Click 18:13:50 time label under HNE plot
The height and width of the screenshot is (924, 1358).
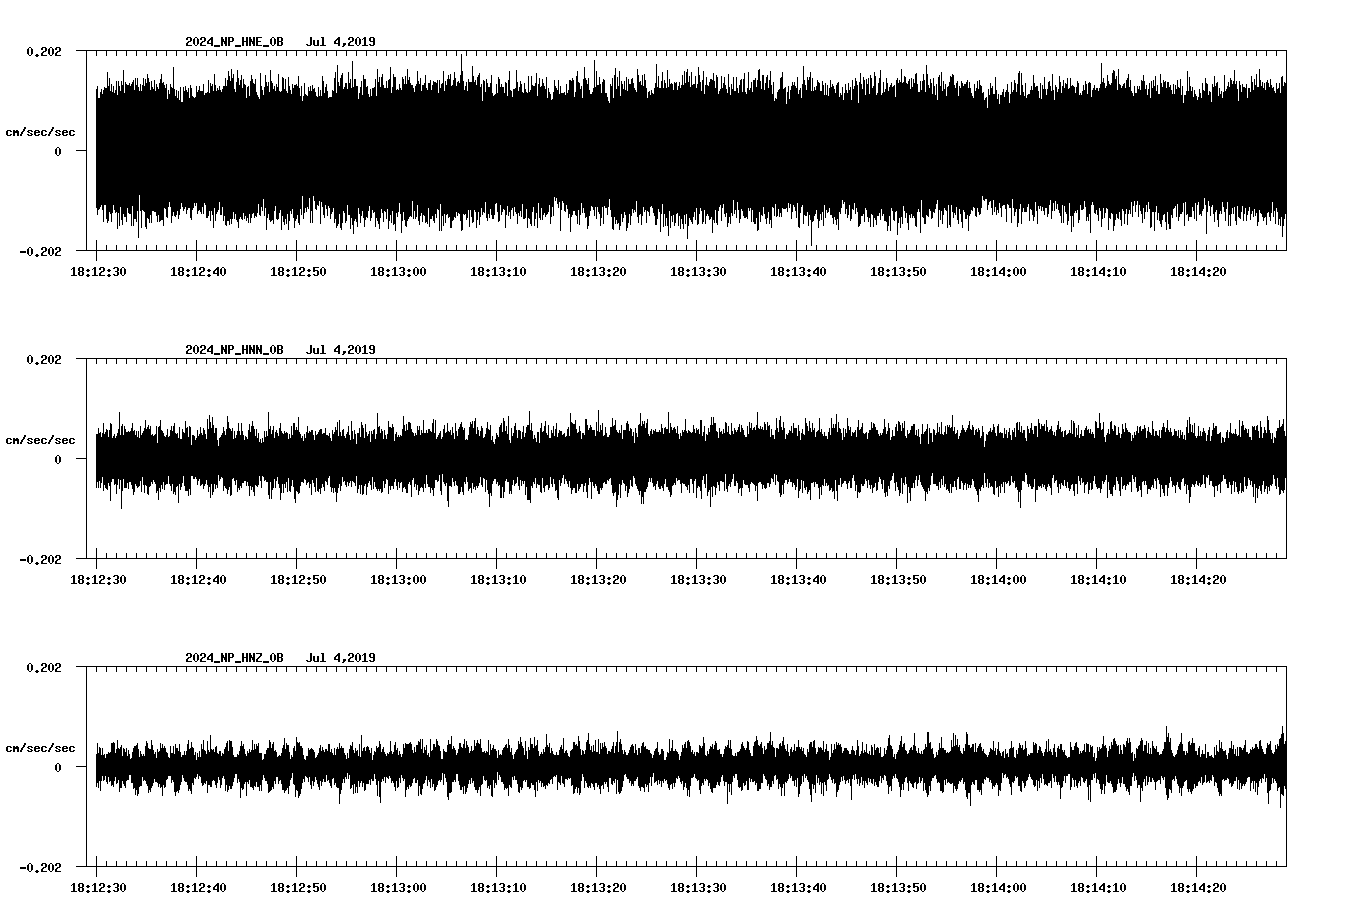coord(898,271)
